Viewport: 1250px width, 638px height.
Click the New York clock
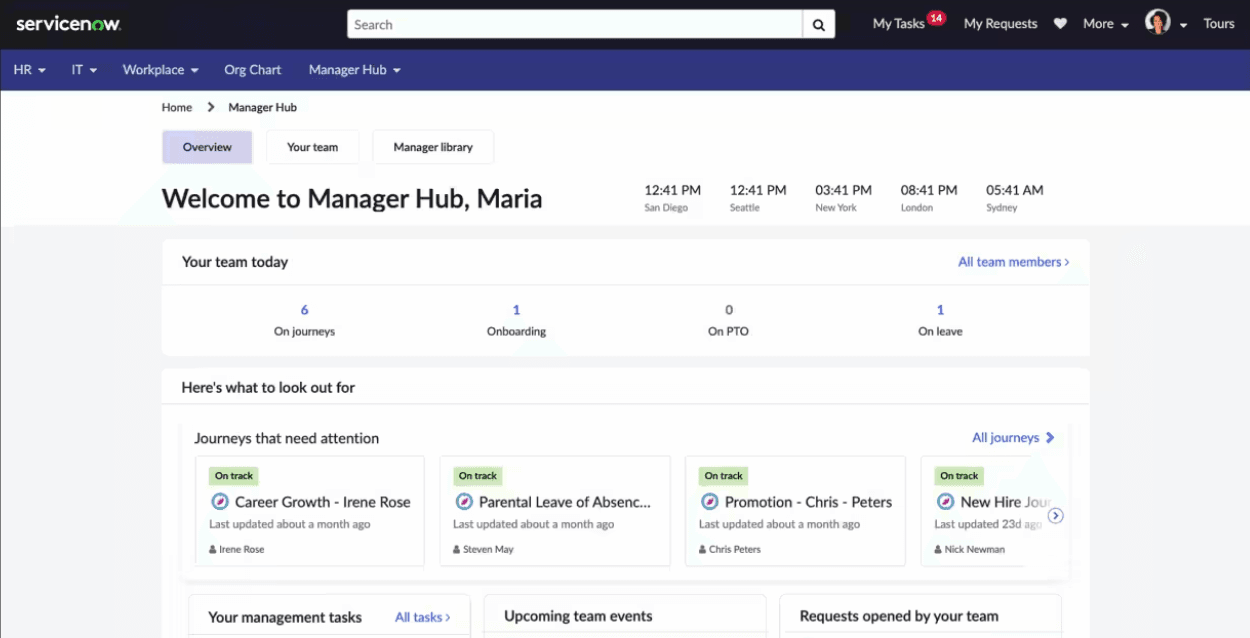843,197
